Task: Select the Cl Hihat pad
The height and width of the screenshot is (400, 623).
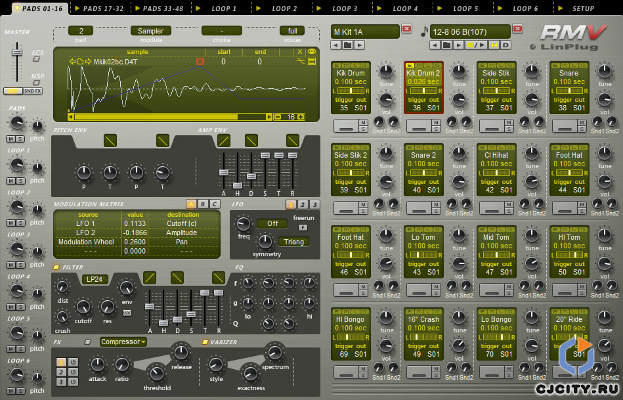Action: 496,170
